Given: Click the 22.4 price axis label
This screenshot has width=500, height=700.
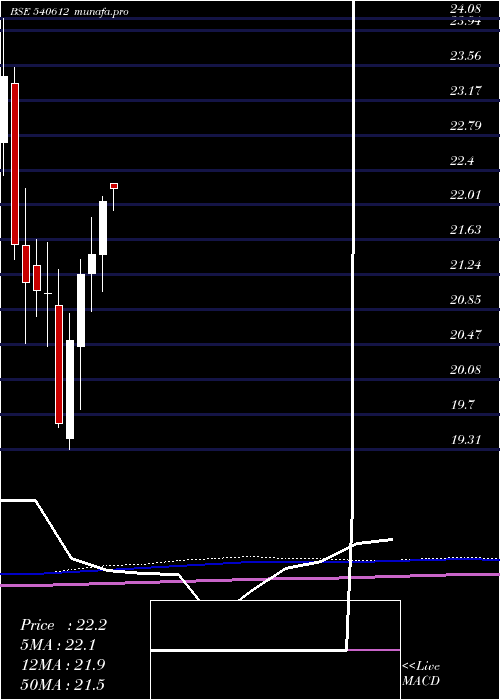Looking at the screenshot, I should [462, 161].
